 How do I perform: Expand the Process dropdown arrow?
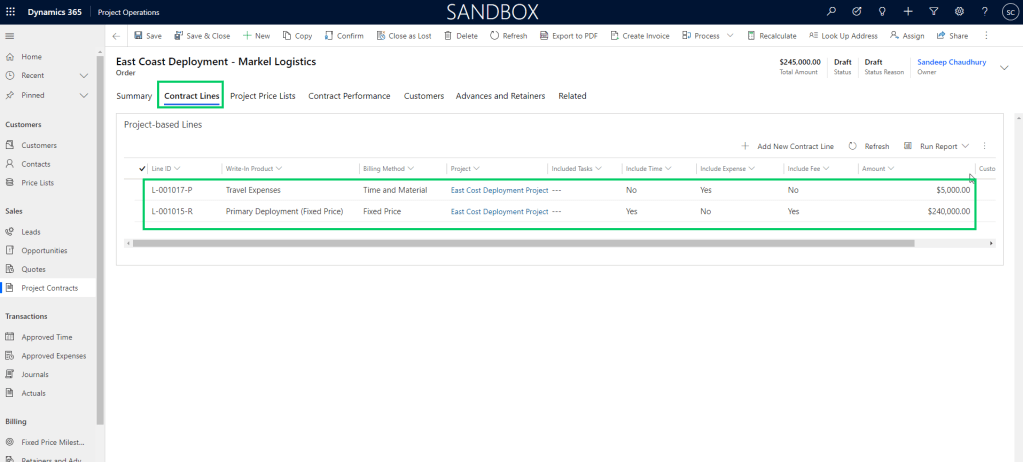[730, 36]
